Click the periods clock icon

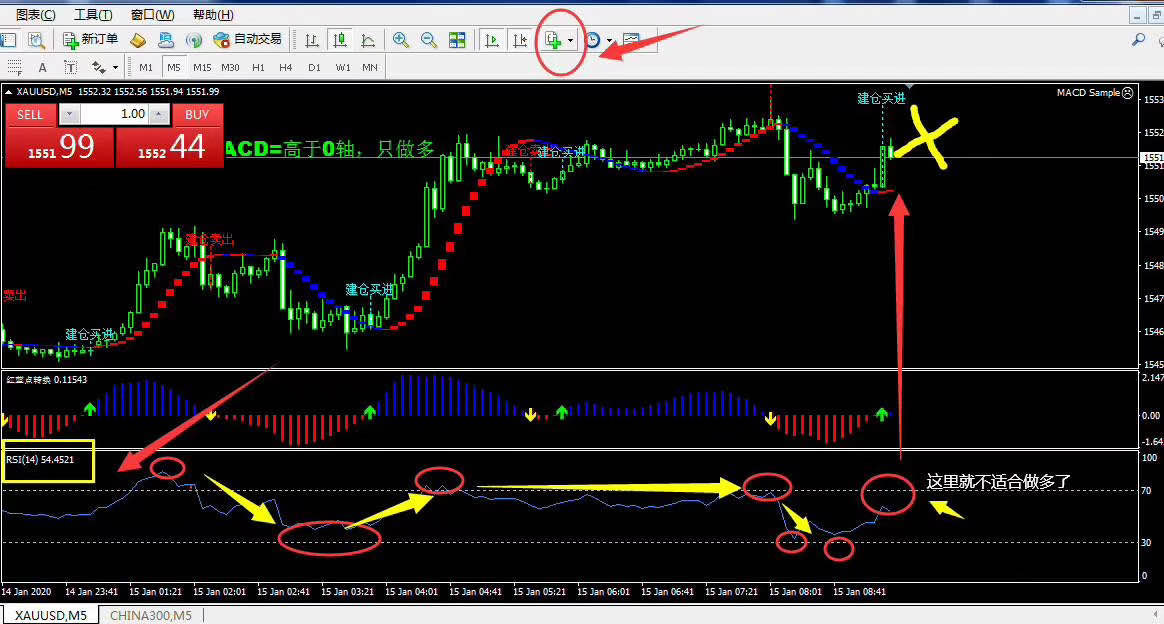point(592,40)
